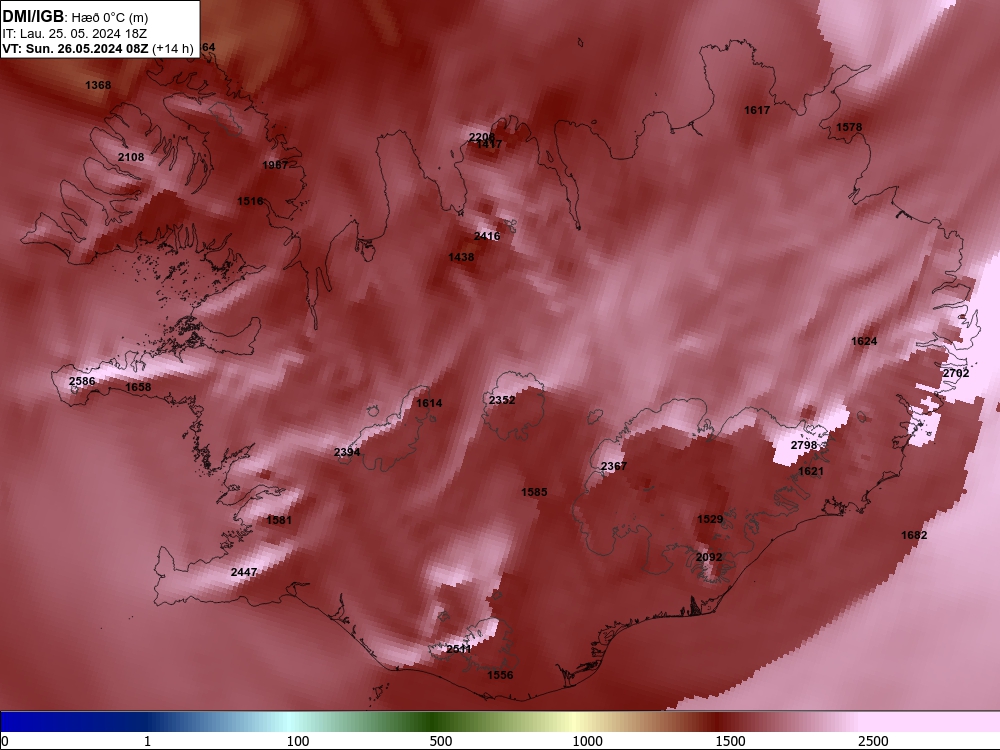Click the 1438 height label
Viewport: 1000px width, 750px height.
461,257
